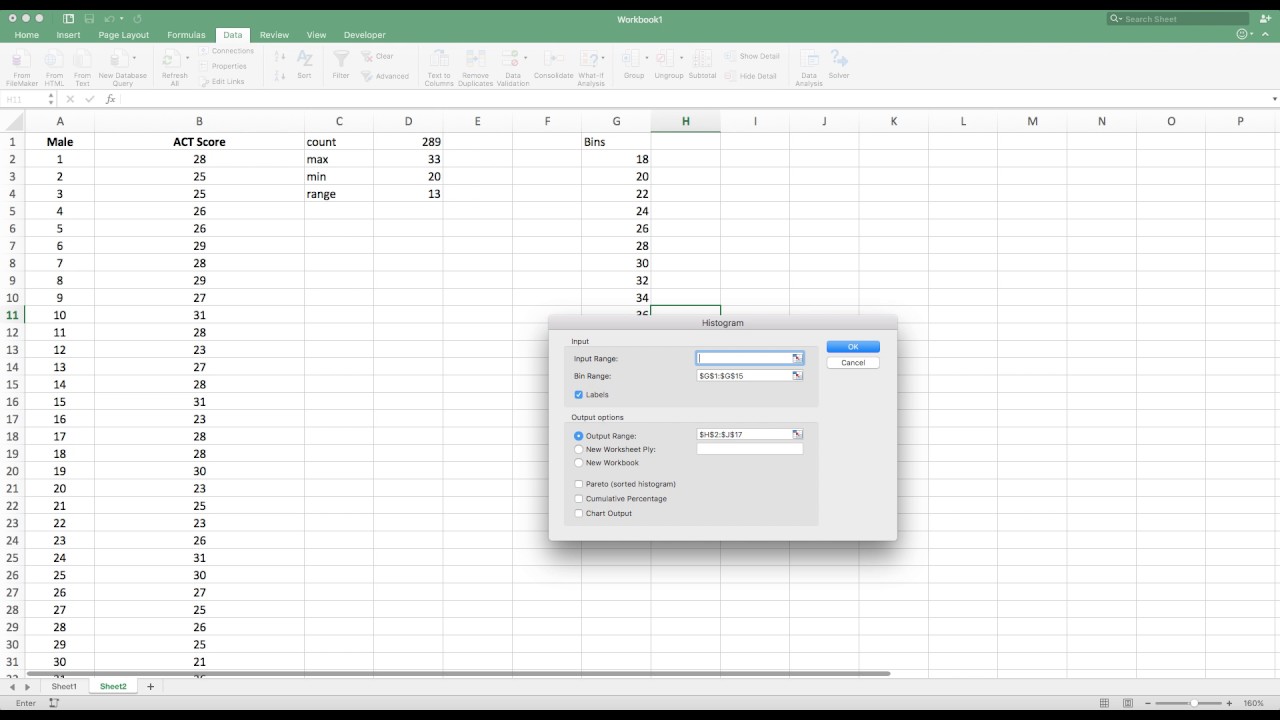Click the Insert Function fx icon

[x=111, y=99]
